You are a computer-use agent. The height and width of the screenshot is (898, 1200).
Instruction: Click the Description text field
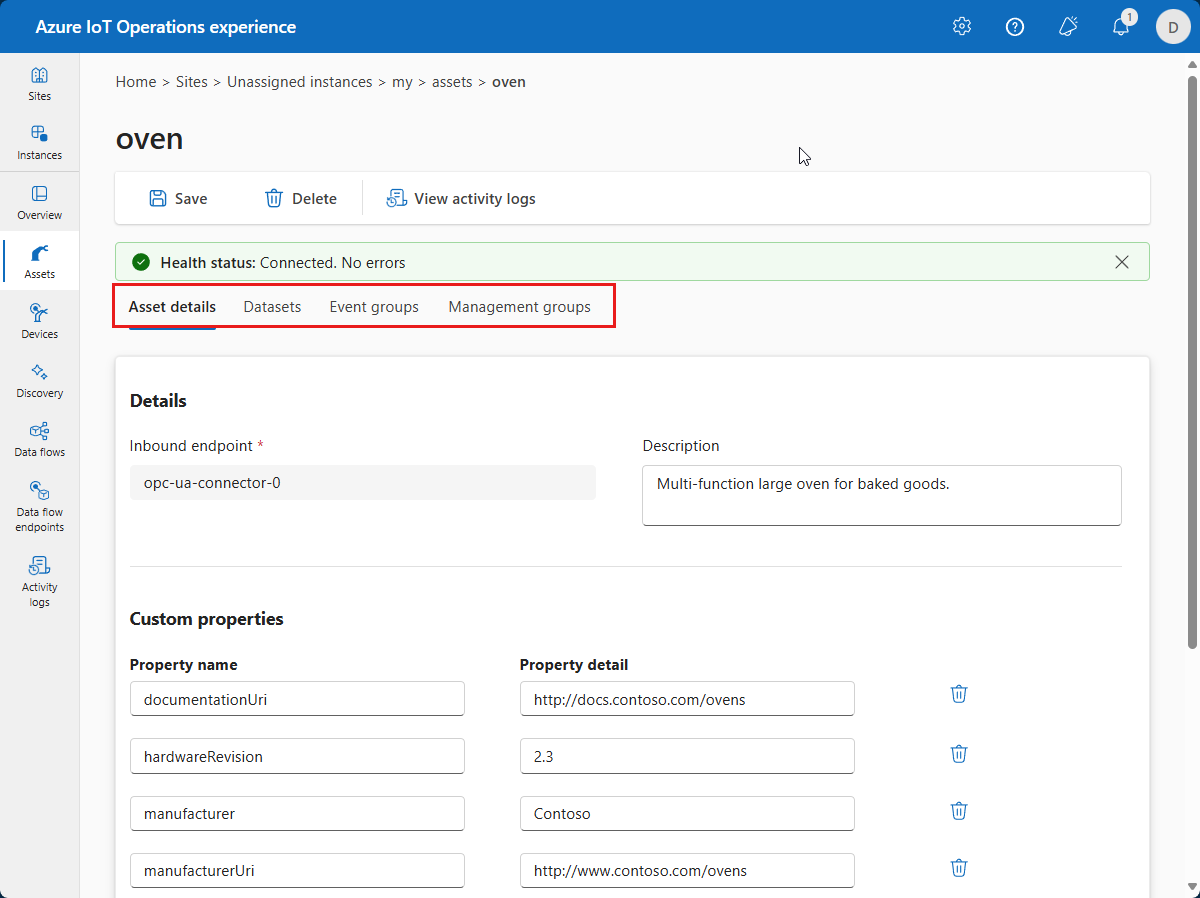(x=881, y=495)
